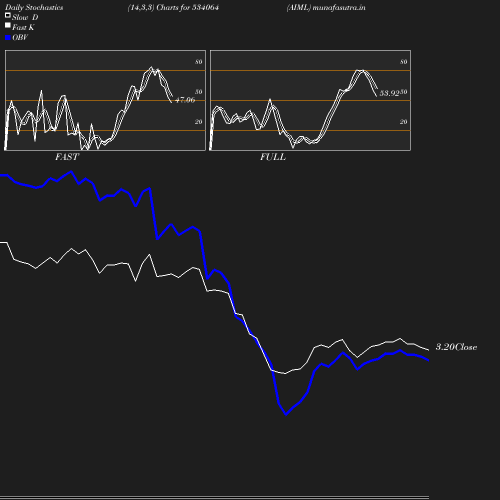This screenshot has height=500, width=500.
Task: Click the FULL chart caption
Action: tap(273, 157)
